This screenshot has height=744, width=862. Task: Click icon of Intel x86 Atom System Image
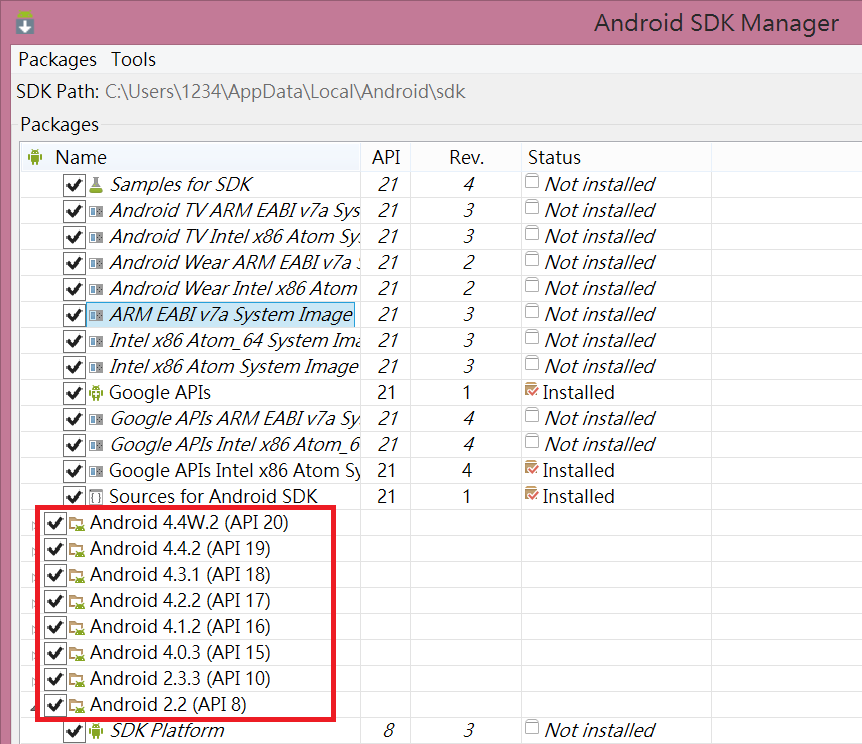(x=96, y=367)
